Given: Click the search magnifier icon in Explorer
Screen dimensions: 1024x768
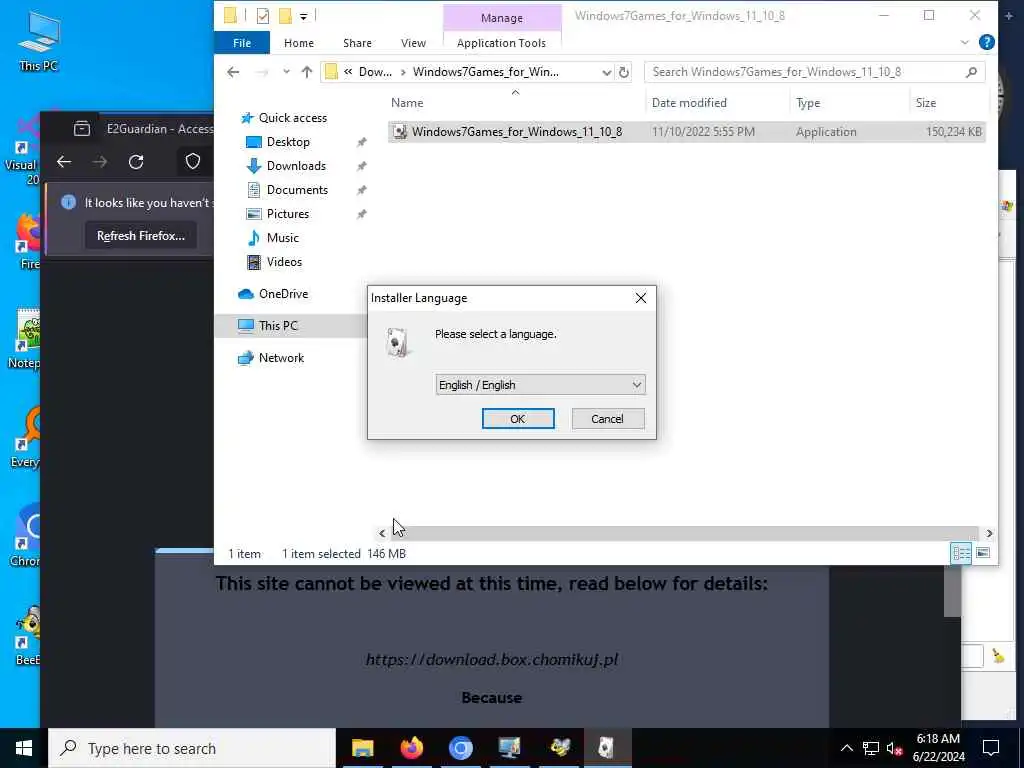Looking at the screenshot, I should [971, 72].
